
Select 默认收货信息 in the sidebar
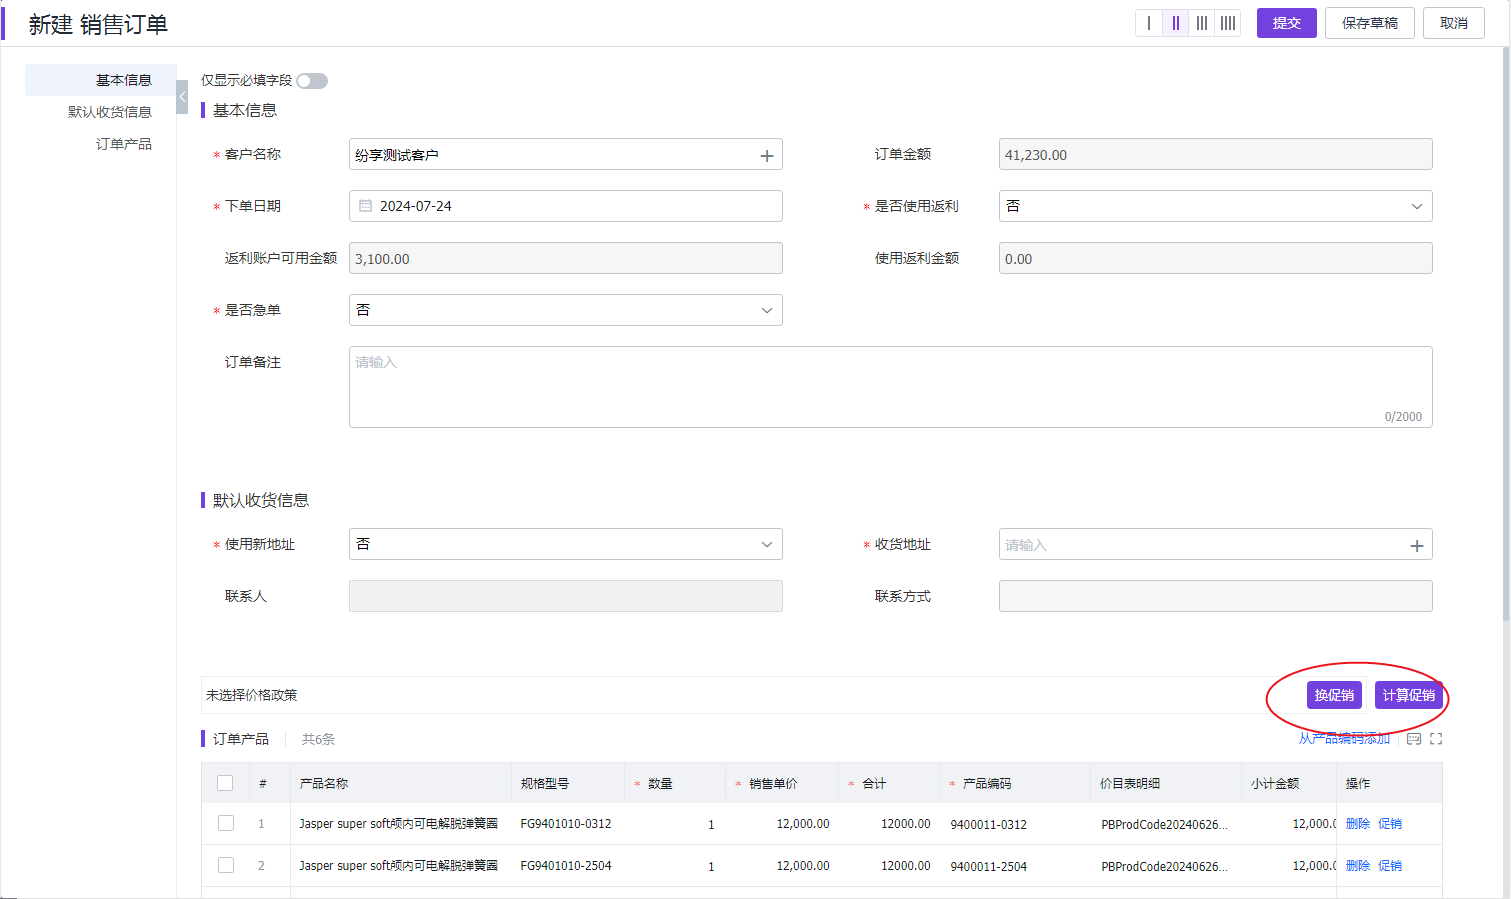[x=109, y=111]
